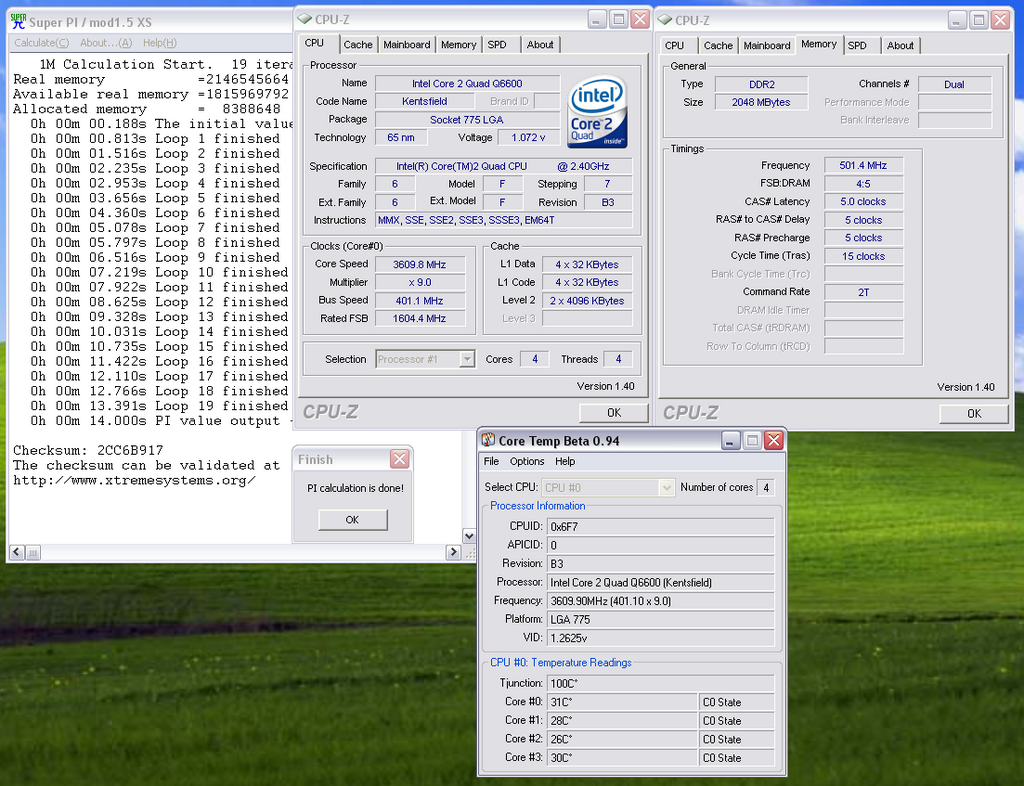
Task: Click OK in the right CPU-Z Memory window
Action: click(974, 413)
